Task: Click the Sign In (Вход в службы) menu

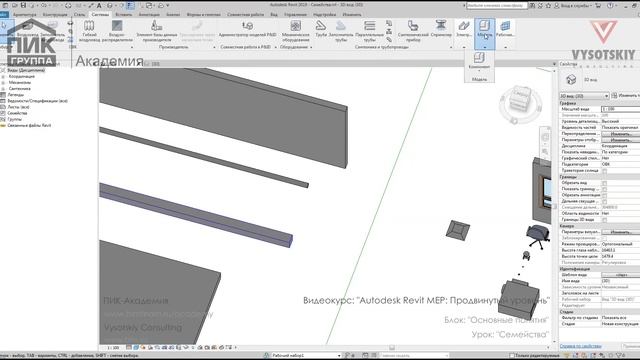Action: (576, 6)
